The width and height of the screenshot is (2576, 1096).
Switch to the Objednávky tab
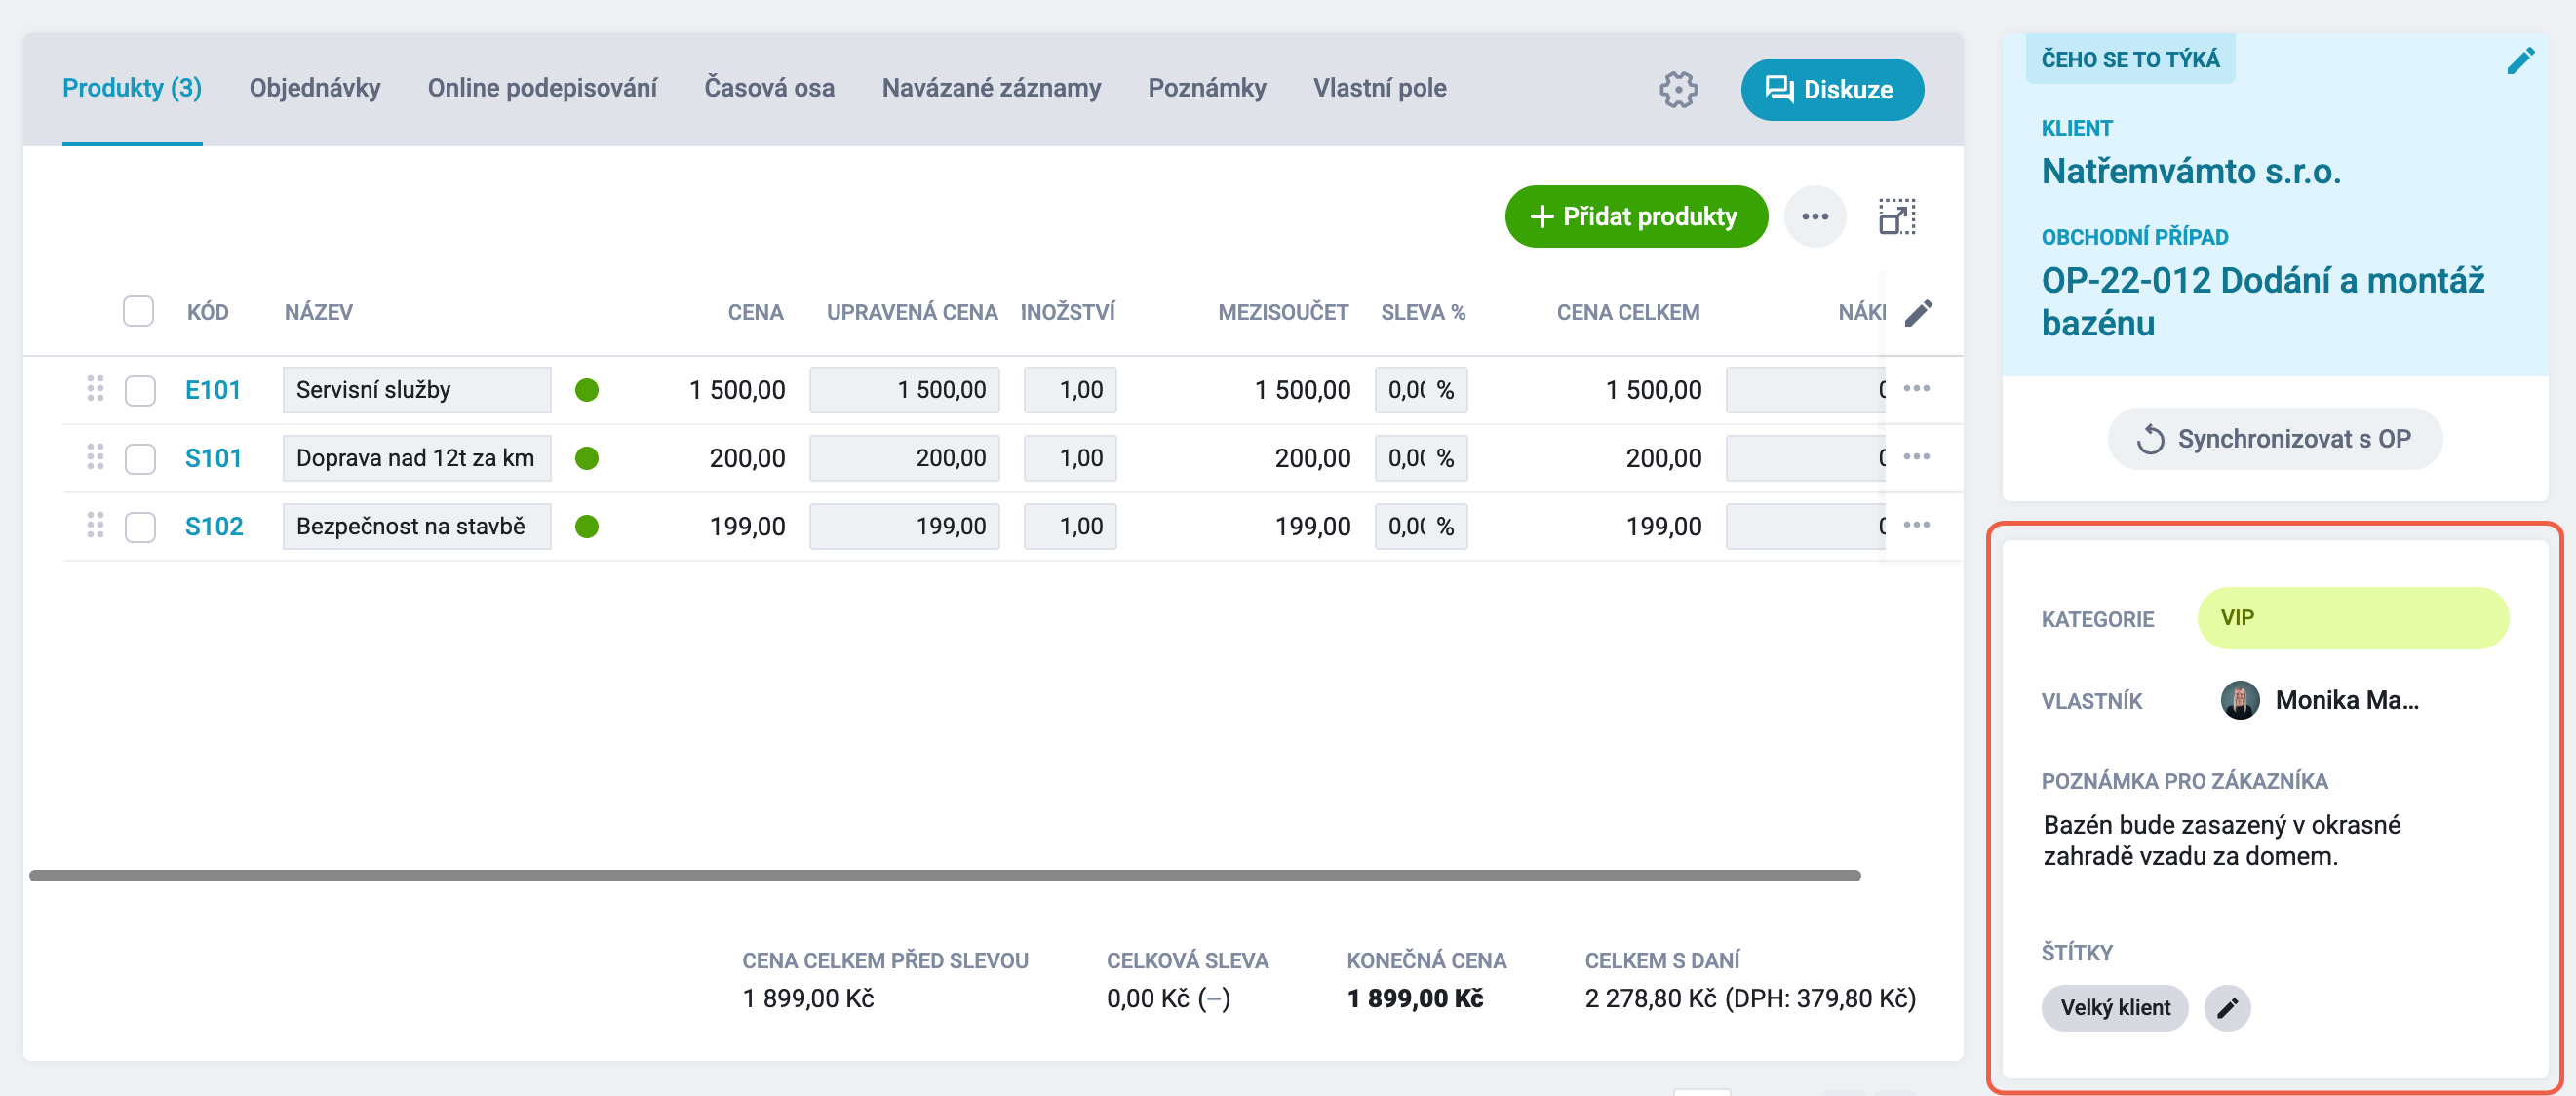pos(315,88)
